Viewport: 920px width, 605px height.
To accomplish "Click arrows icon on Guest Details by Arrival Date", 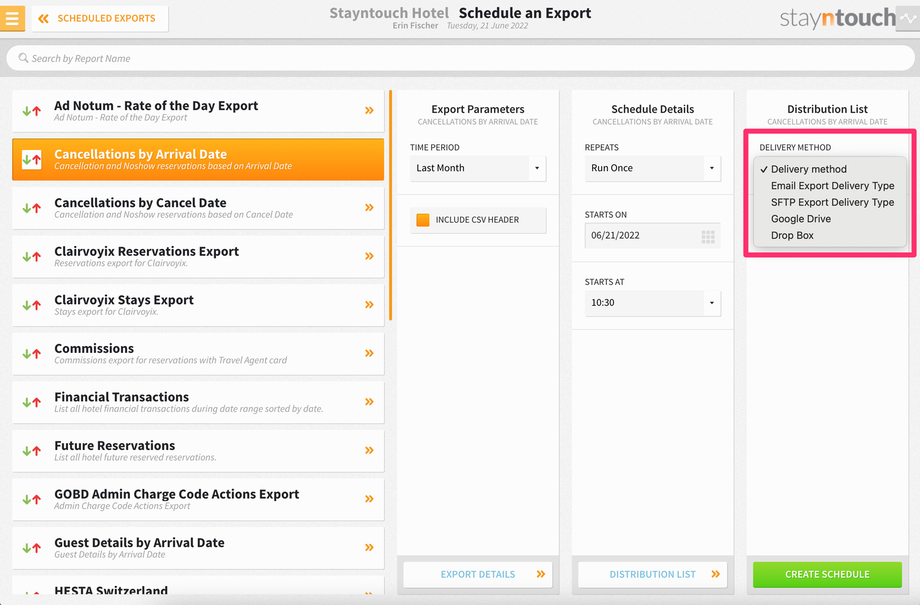I will point(32,548).
